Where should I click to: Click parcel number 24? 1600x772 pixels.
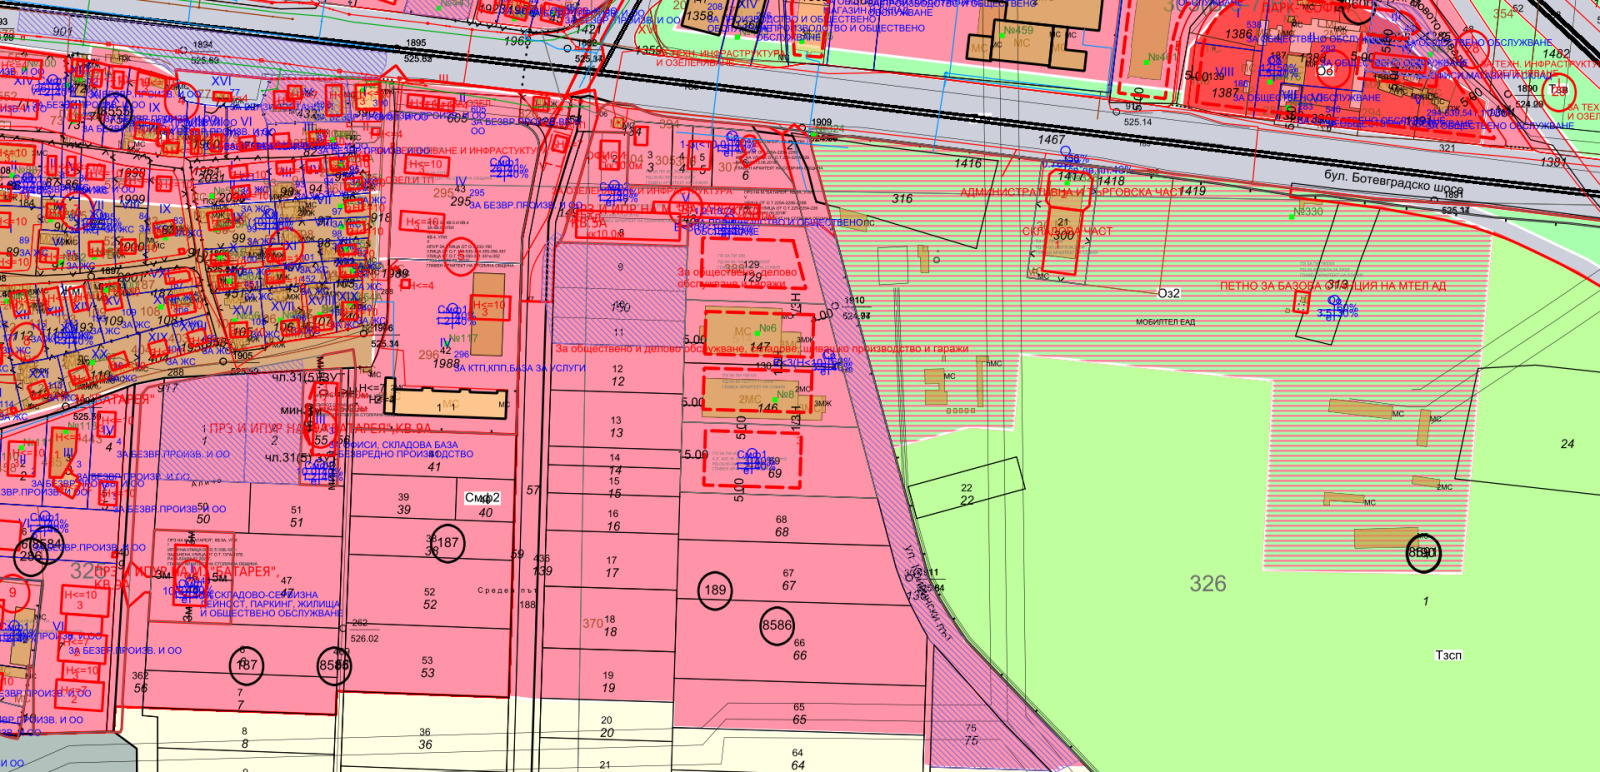[x=1567, y=444]
